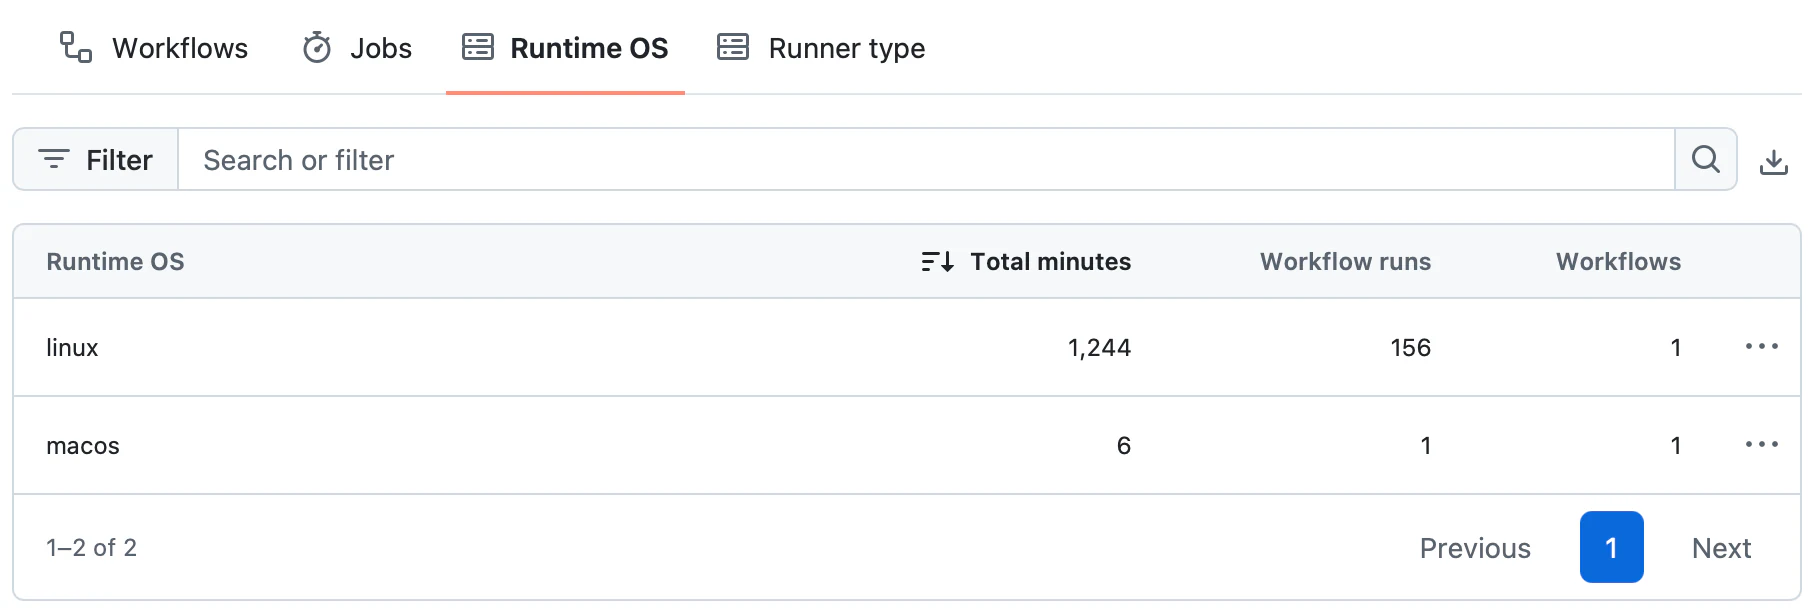Click the Filter button
The height and width of the screenshot is (616, 1816).
(96, 159)
